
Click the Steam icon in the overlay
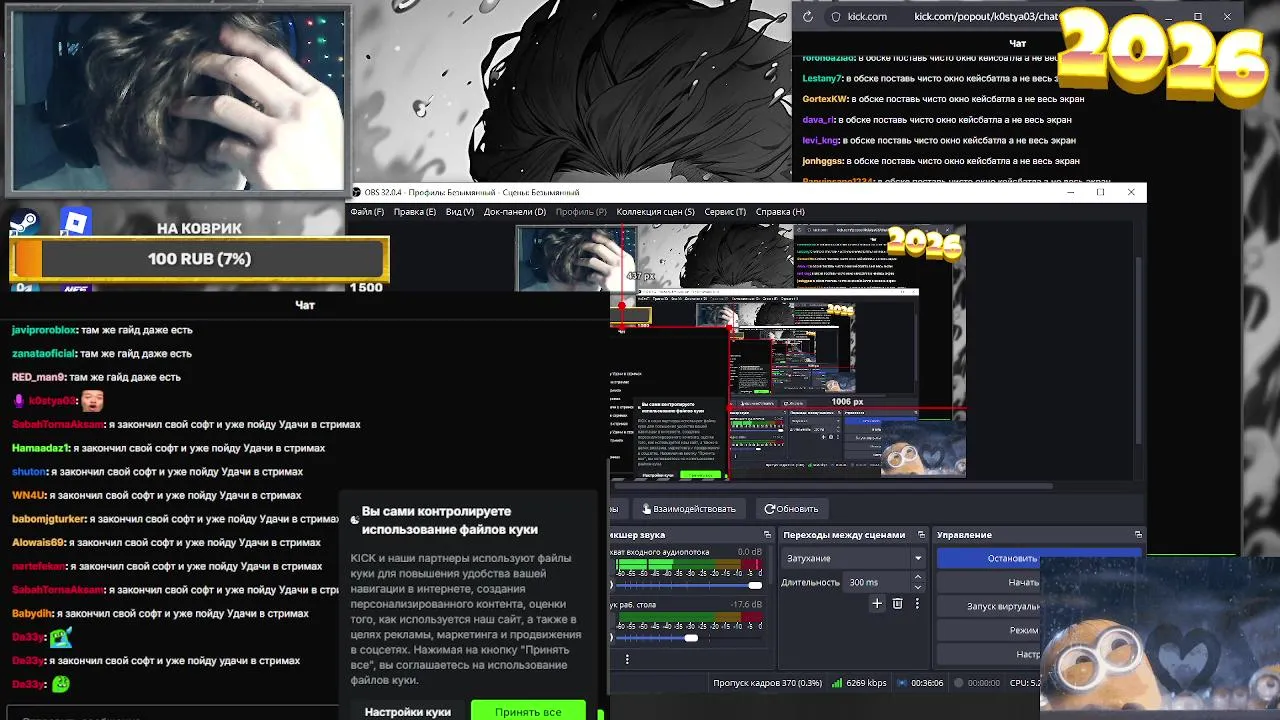coord(24,222)
